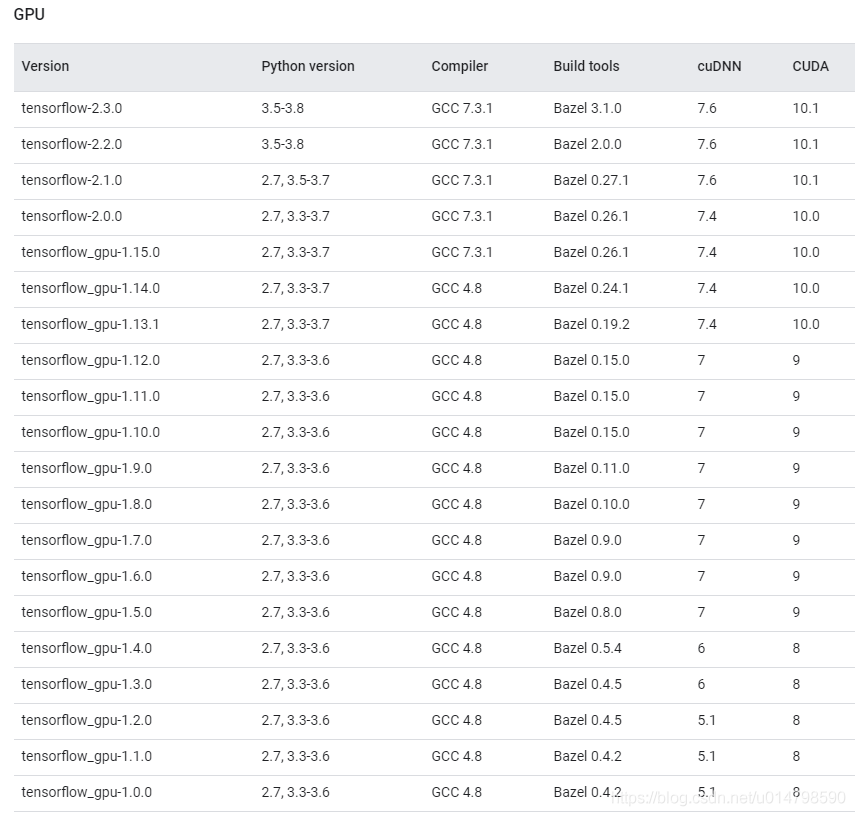
Task: Click cuDNN 5.1 in tensorflow_gpu-1.2.0 row
Action: 706,720
